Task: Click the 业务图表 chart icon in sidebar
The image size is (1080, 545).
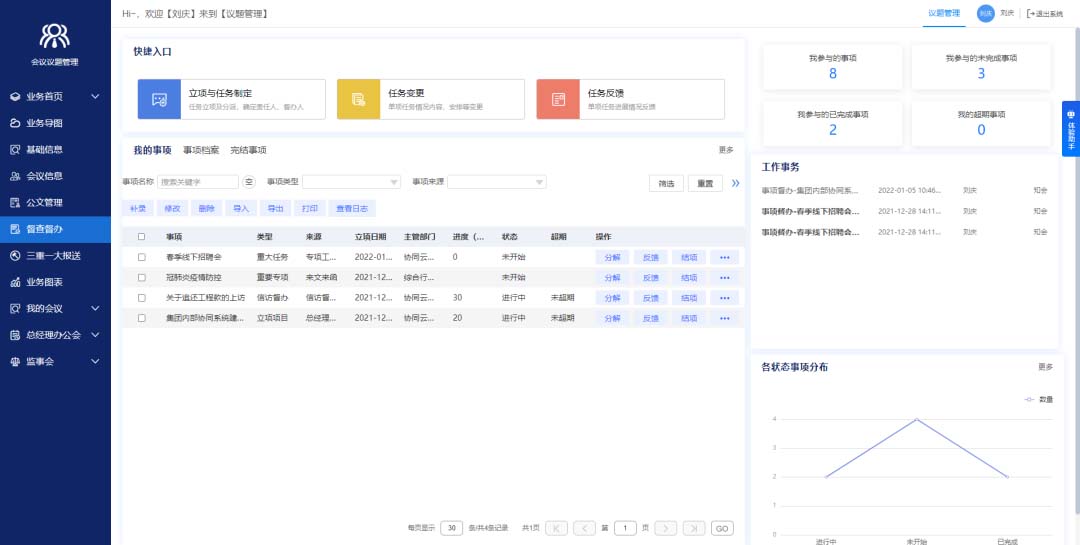Action: tap(15, 282)
